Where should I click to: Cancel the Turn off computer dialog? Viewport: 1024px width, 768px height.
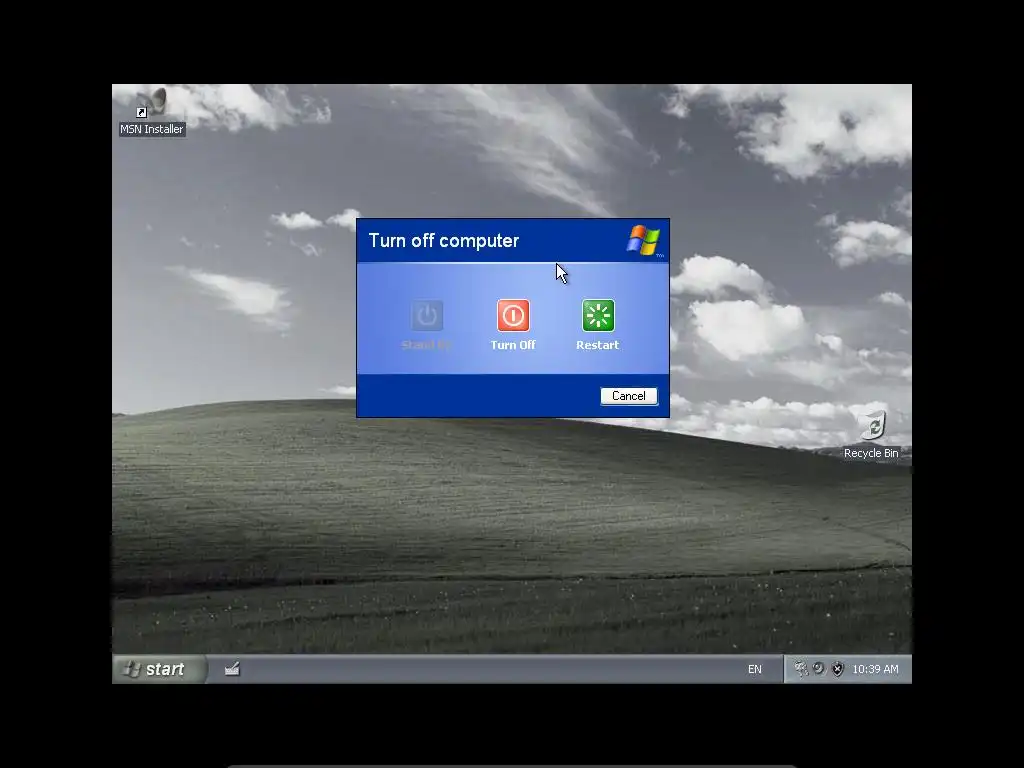(628, 396)
